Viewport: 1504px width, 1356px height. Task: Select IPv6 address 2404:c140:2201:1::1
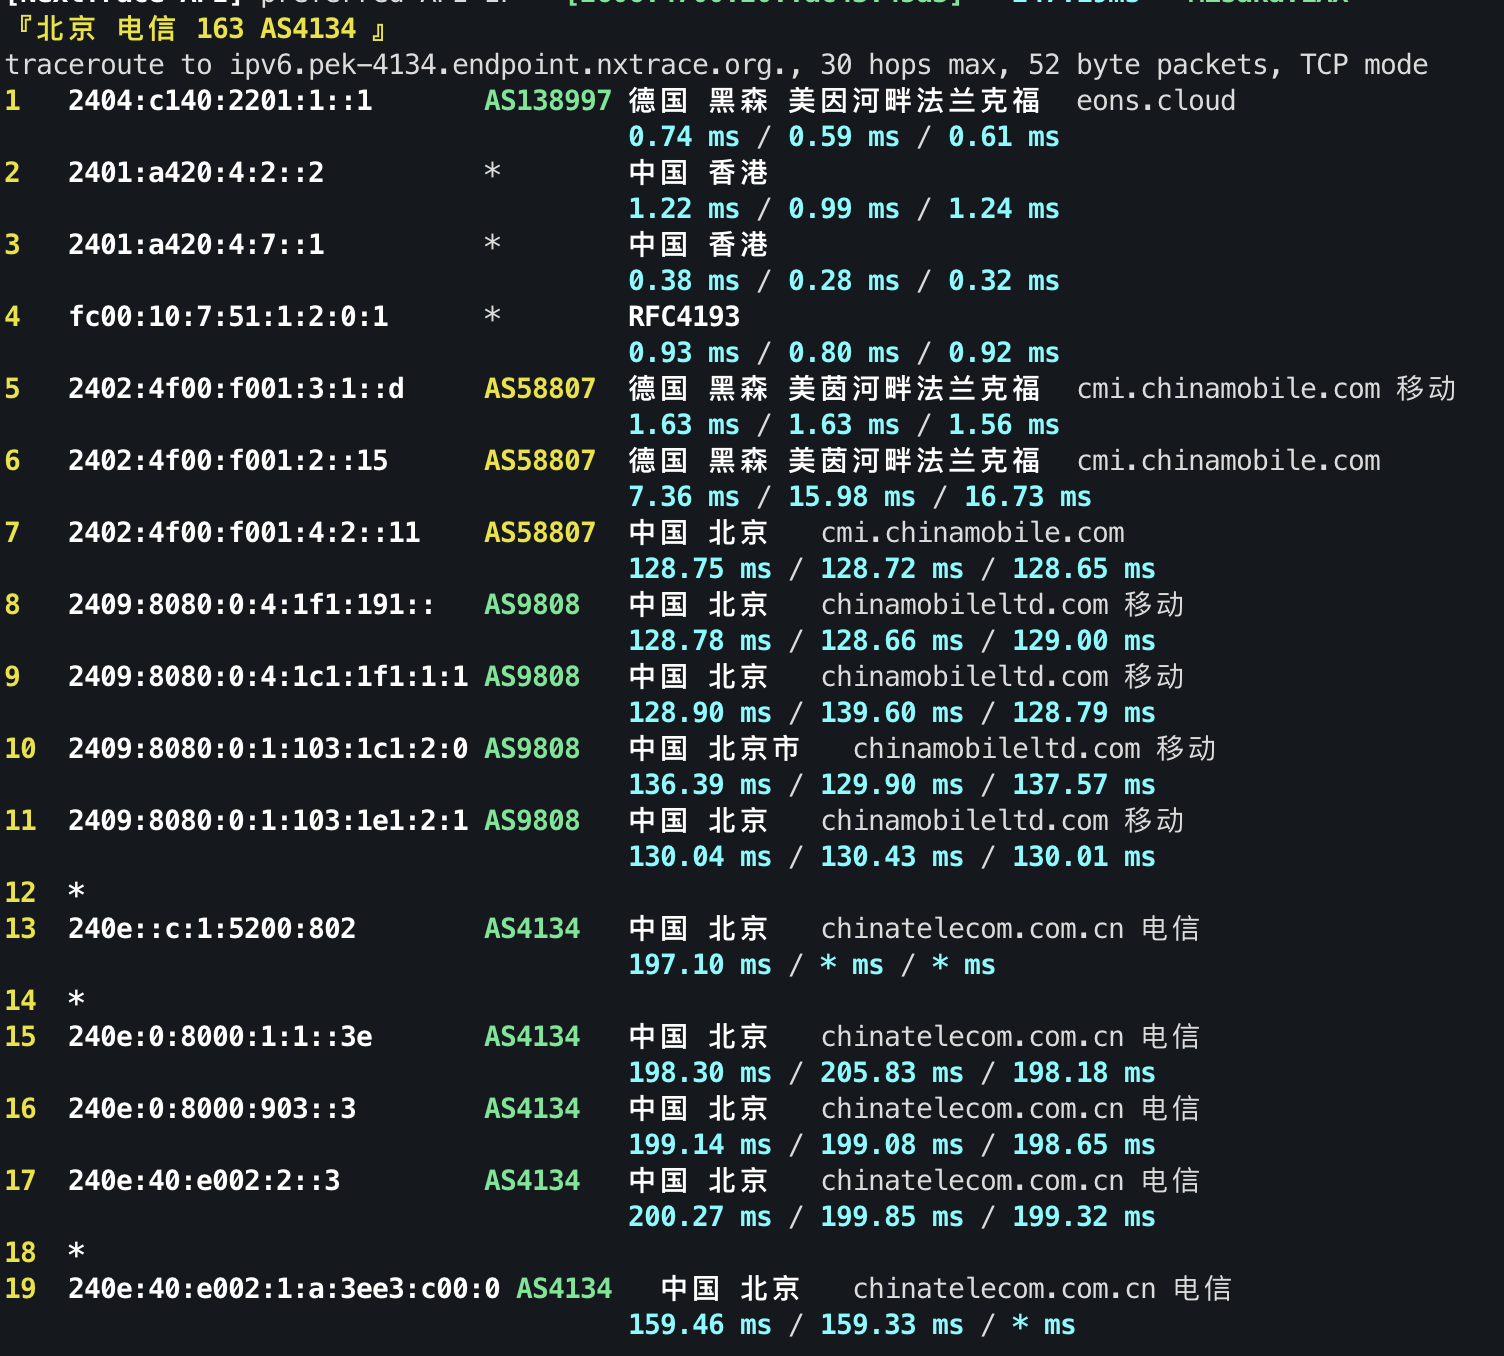click(220, 100)
